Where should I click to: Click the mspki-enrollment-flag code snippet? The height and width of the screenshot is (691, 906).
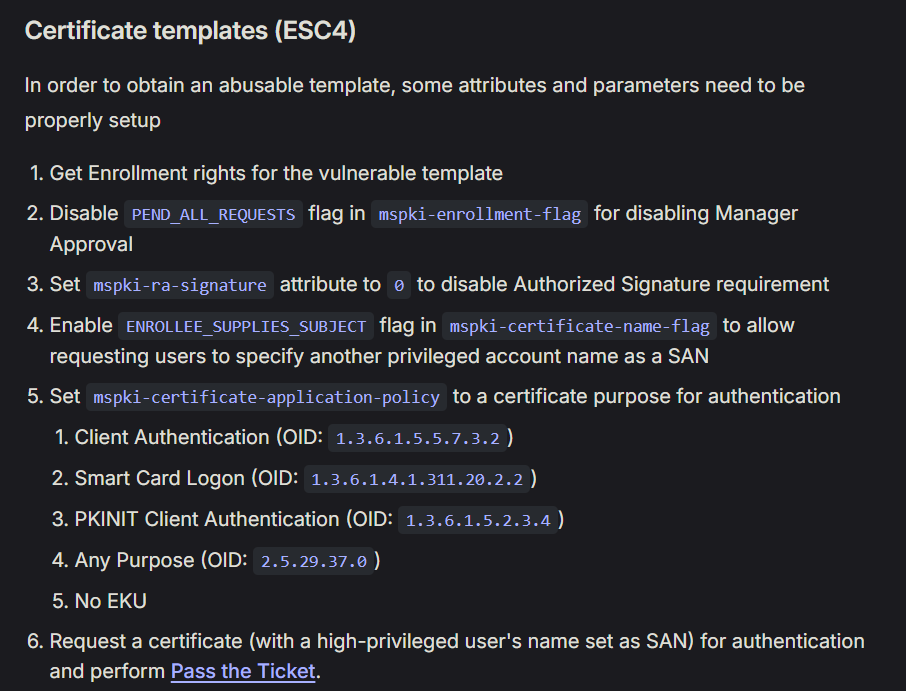tap(480, 214)
